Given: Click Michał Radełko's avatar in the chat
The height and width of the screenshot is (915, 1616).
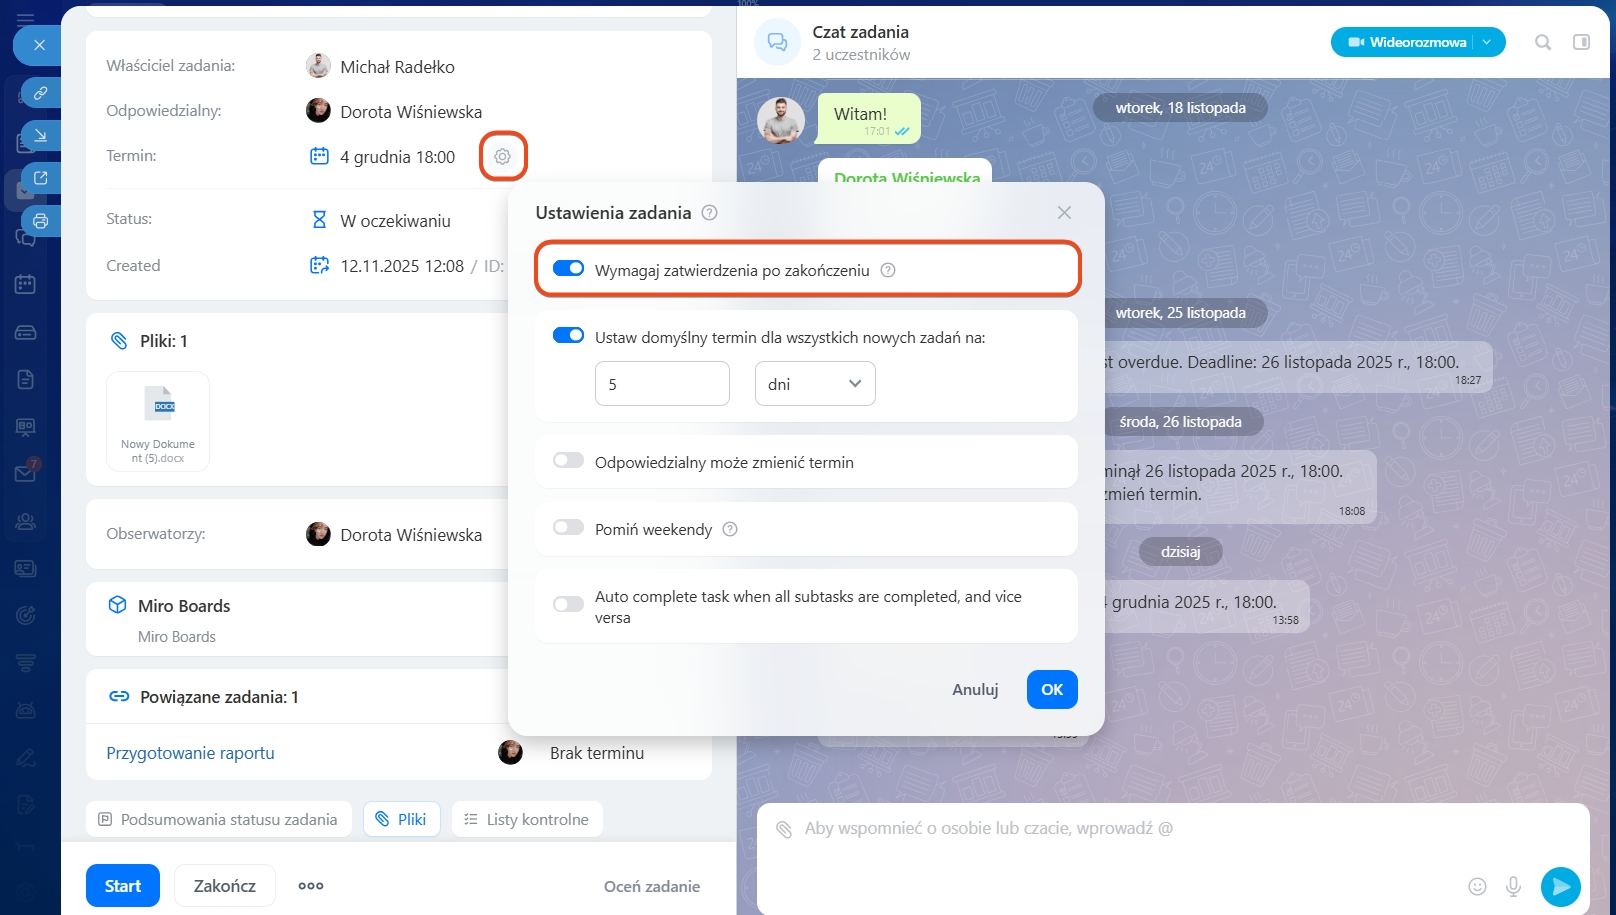Looking at the screenshot, I should pos(781,120).
